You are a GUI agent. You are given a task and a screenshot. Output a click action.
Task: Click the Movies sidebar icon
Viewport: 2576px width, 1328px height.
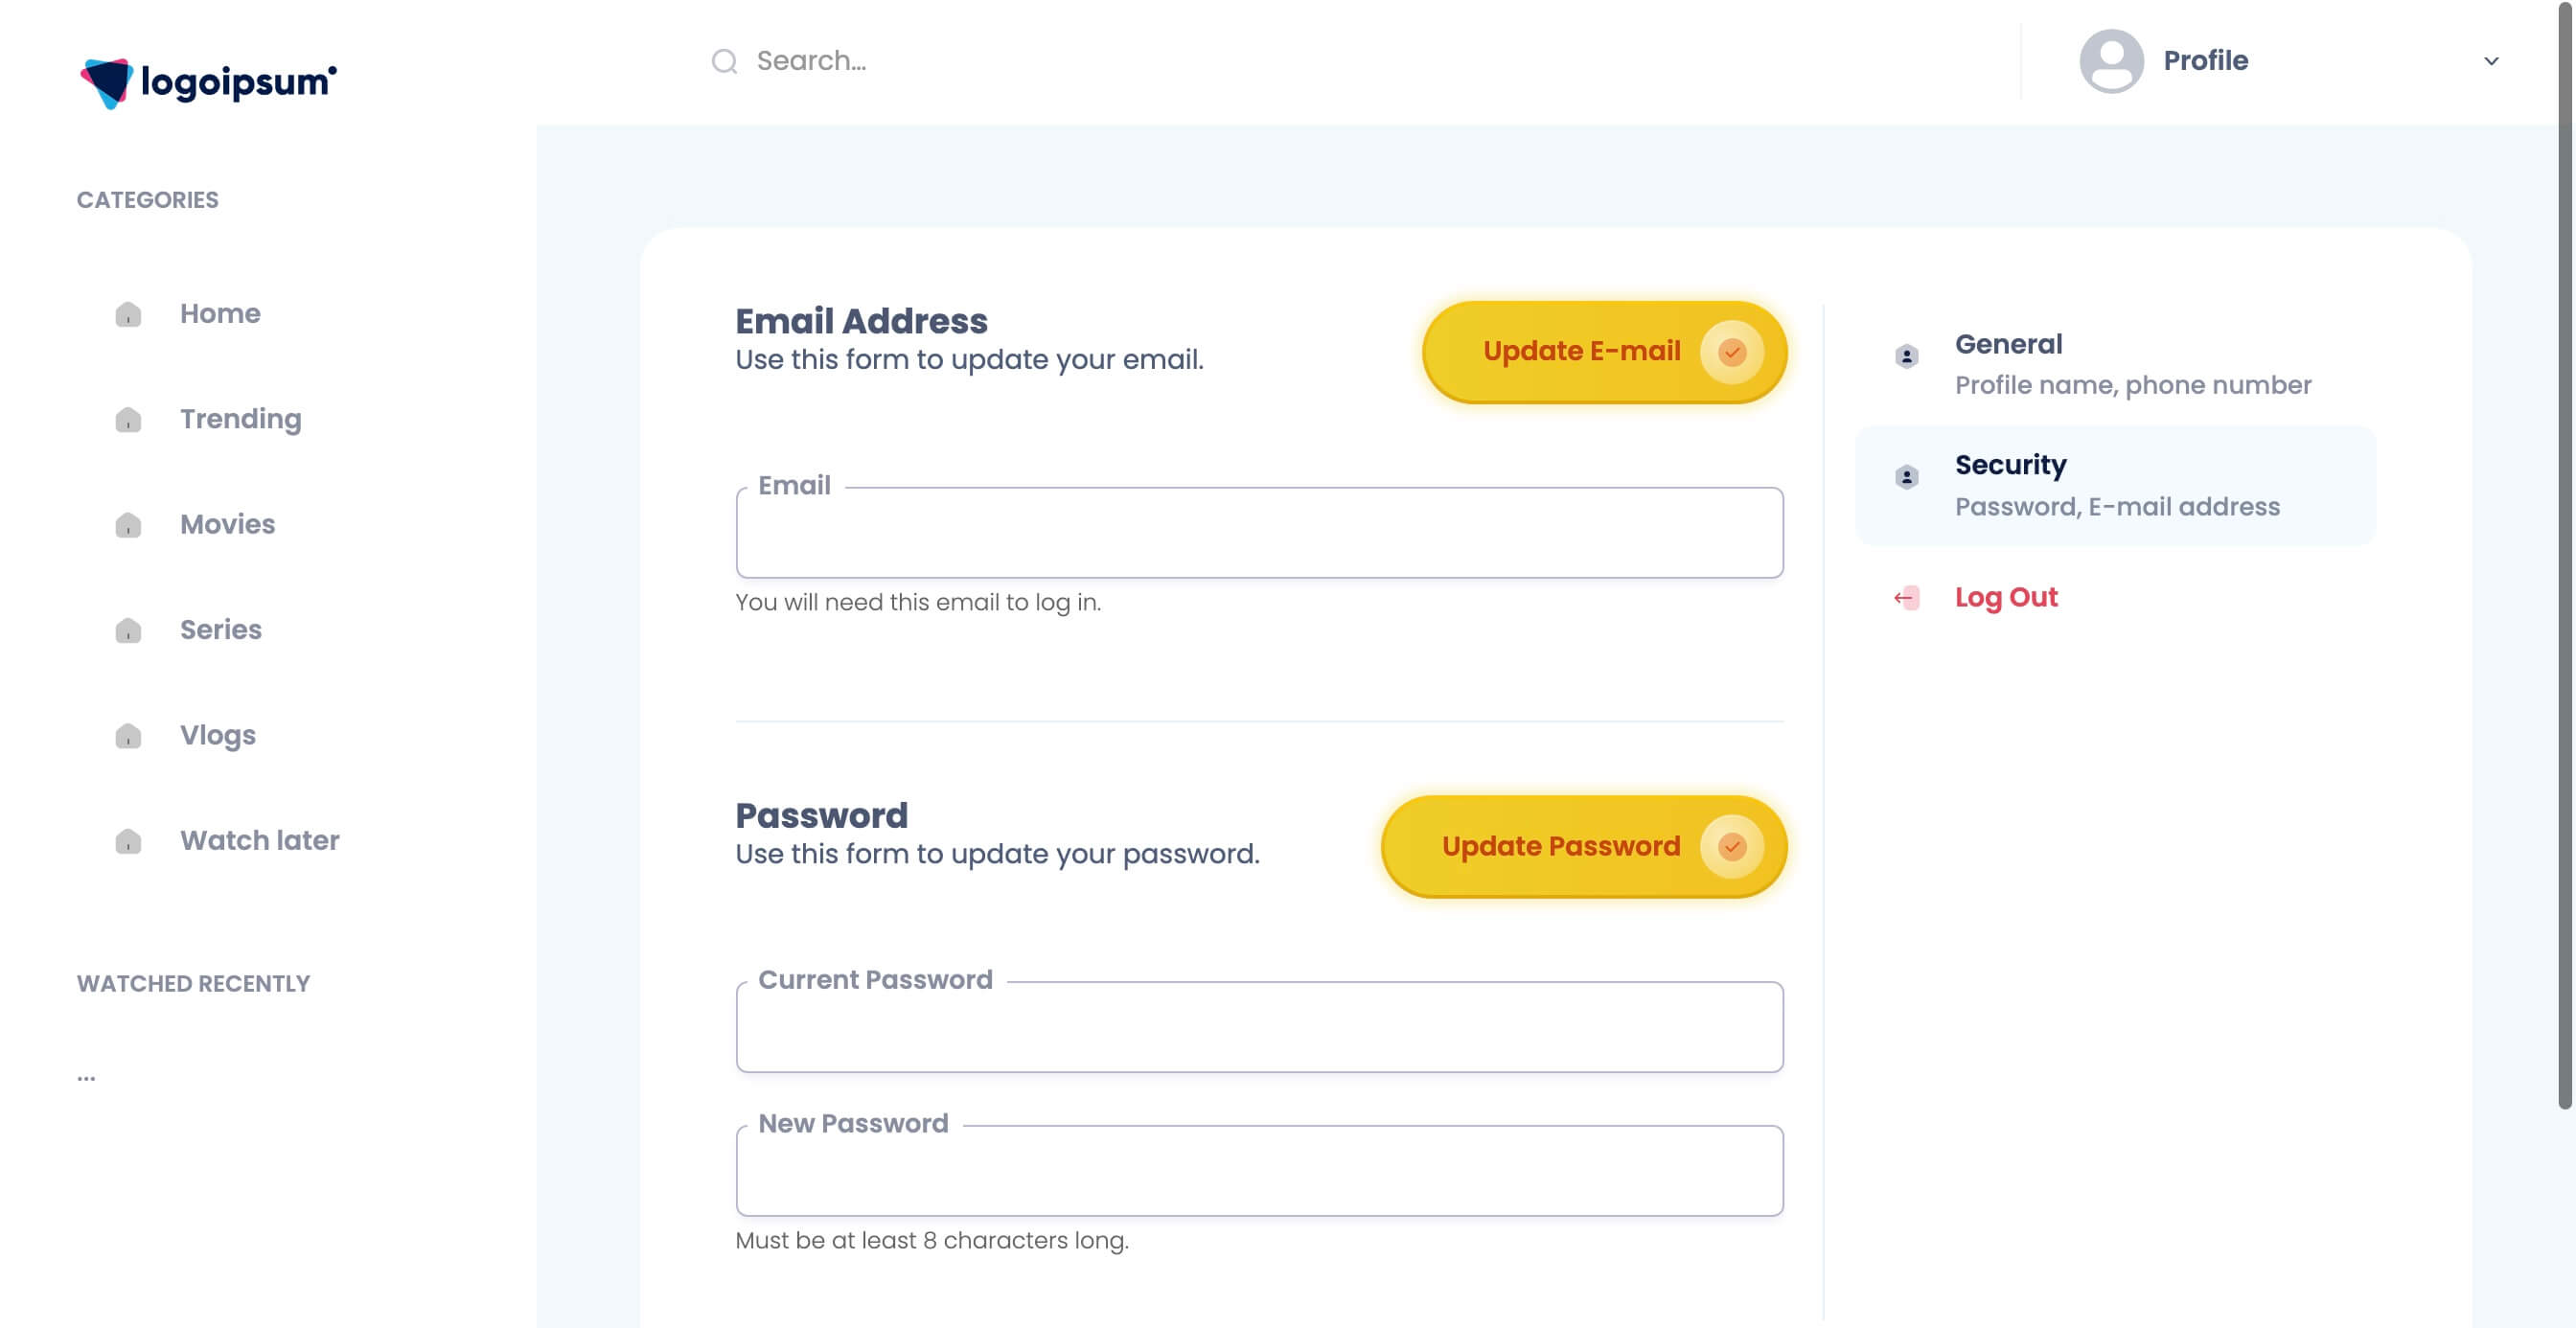pos(128,525)
